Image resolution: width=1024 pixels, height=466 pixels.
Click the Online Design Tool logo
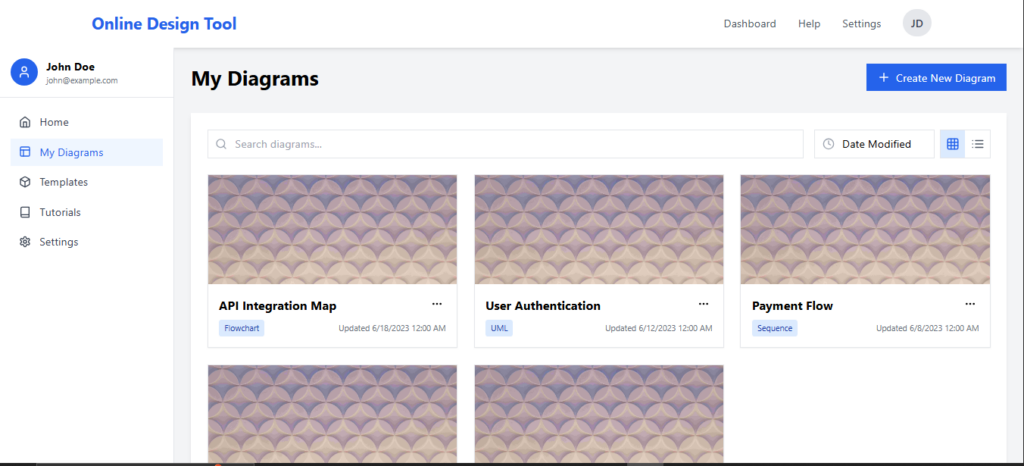(x=164, y=24)
